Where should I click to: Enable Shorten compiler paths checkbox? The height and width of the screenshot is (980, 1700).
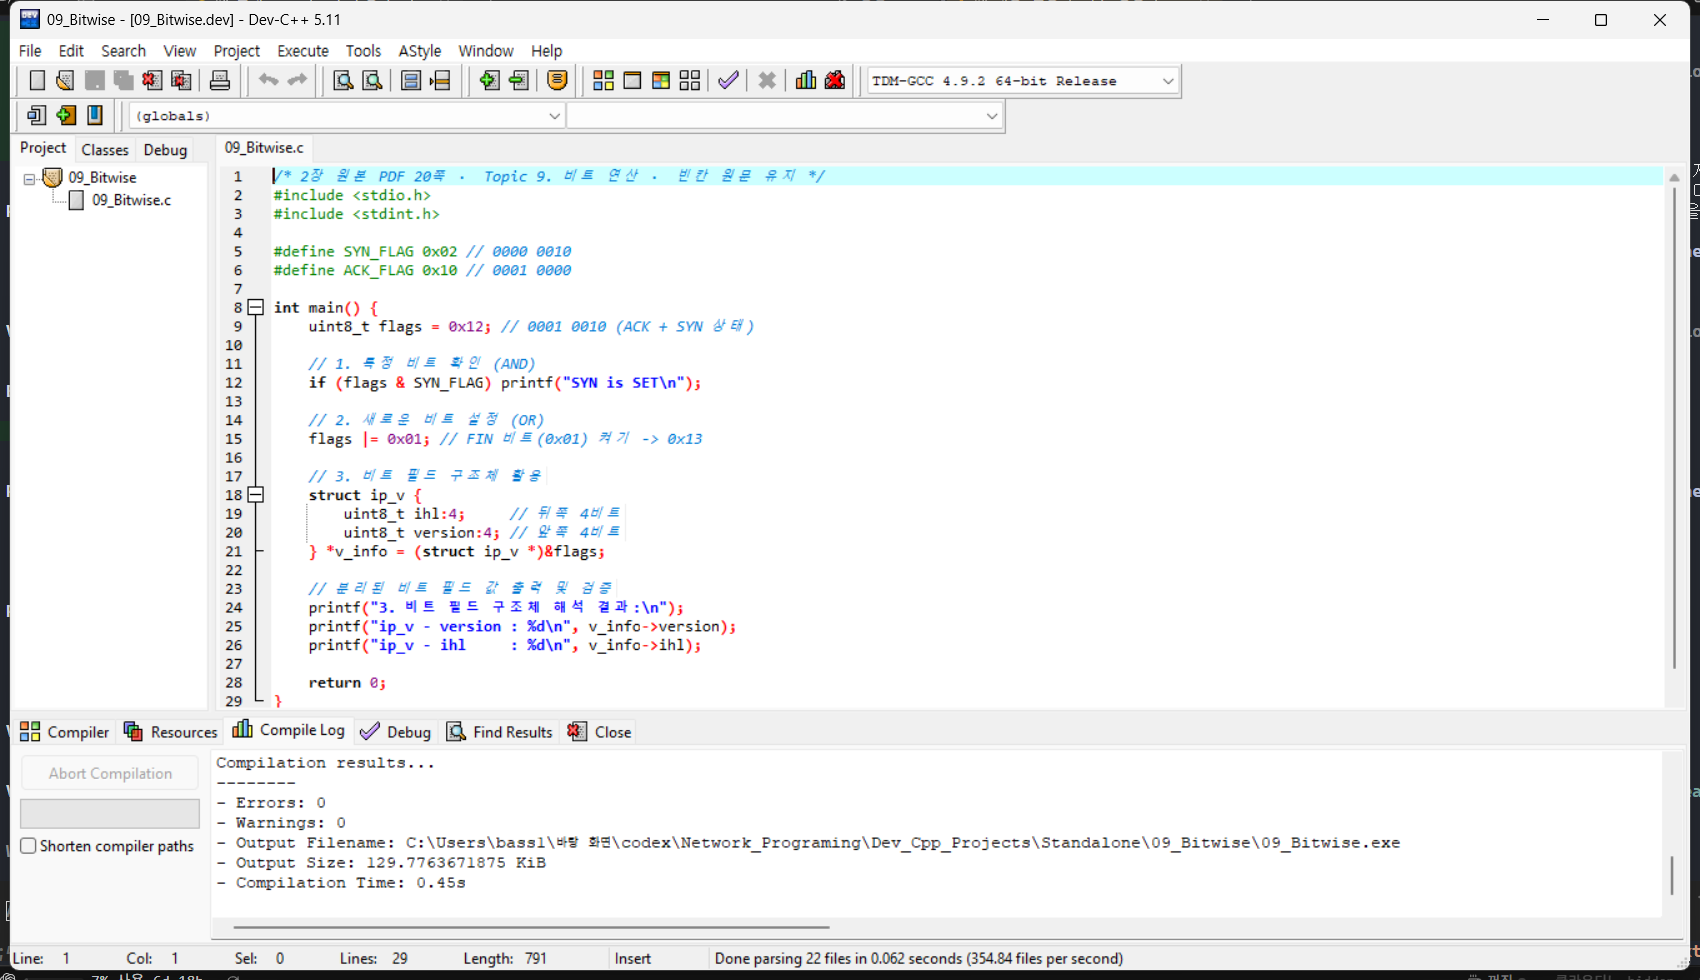pos(29,846)
